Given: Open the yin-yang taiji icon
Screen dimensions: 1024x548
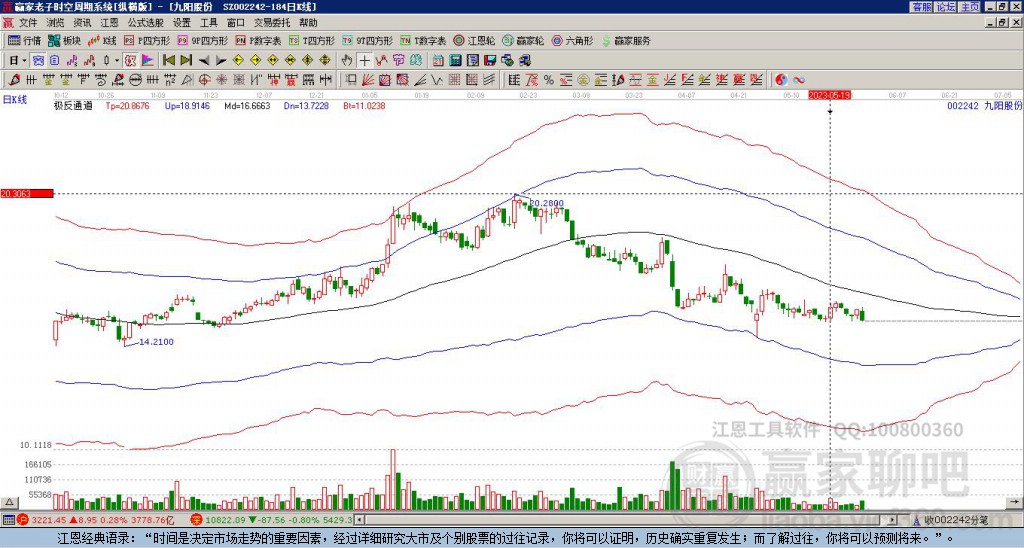Looking at the screenshot, I should [x=781, y=80].
